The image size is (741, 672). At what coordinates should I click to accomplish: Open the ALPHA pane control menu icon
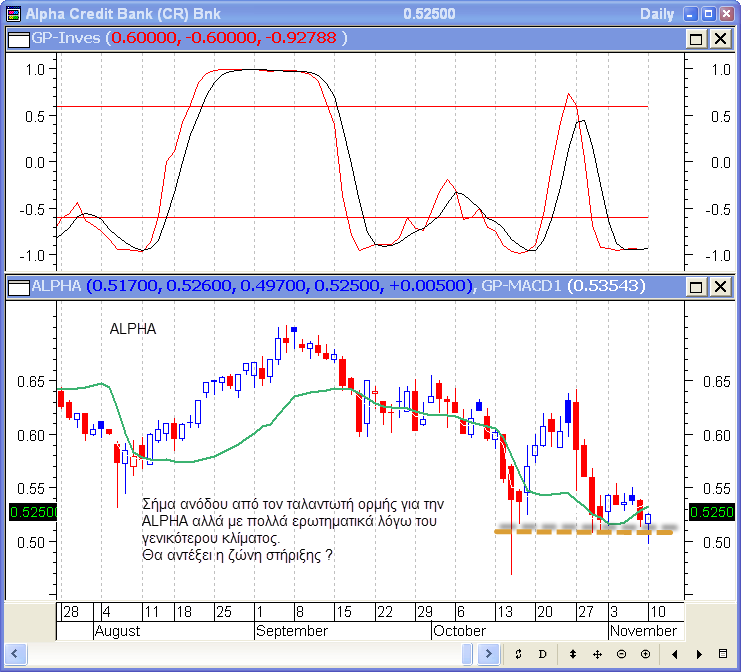[x=18, y=287]
